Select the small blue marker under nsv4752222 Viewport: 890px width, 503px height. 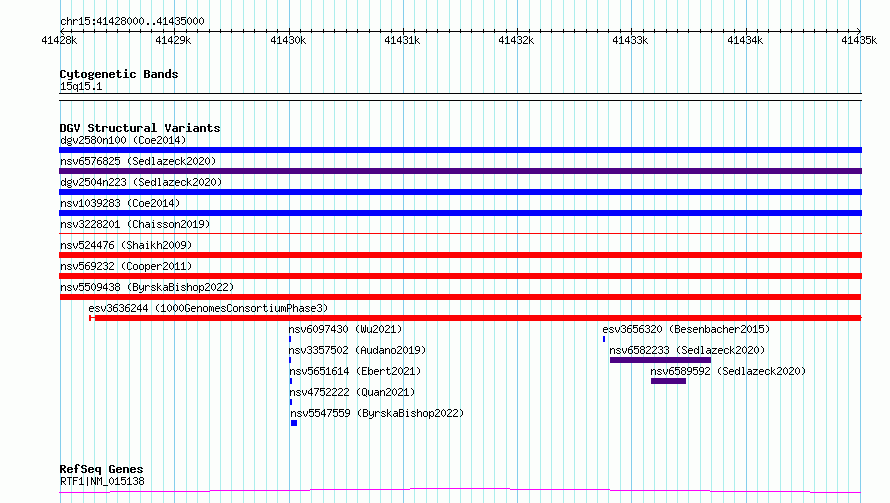tap(291, 402)
